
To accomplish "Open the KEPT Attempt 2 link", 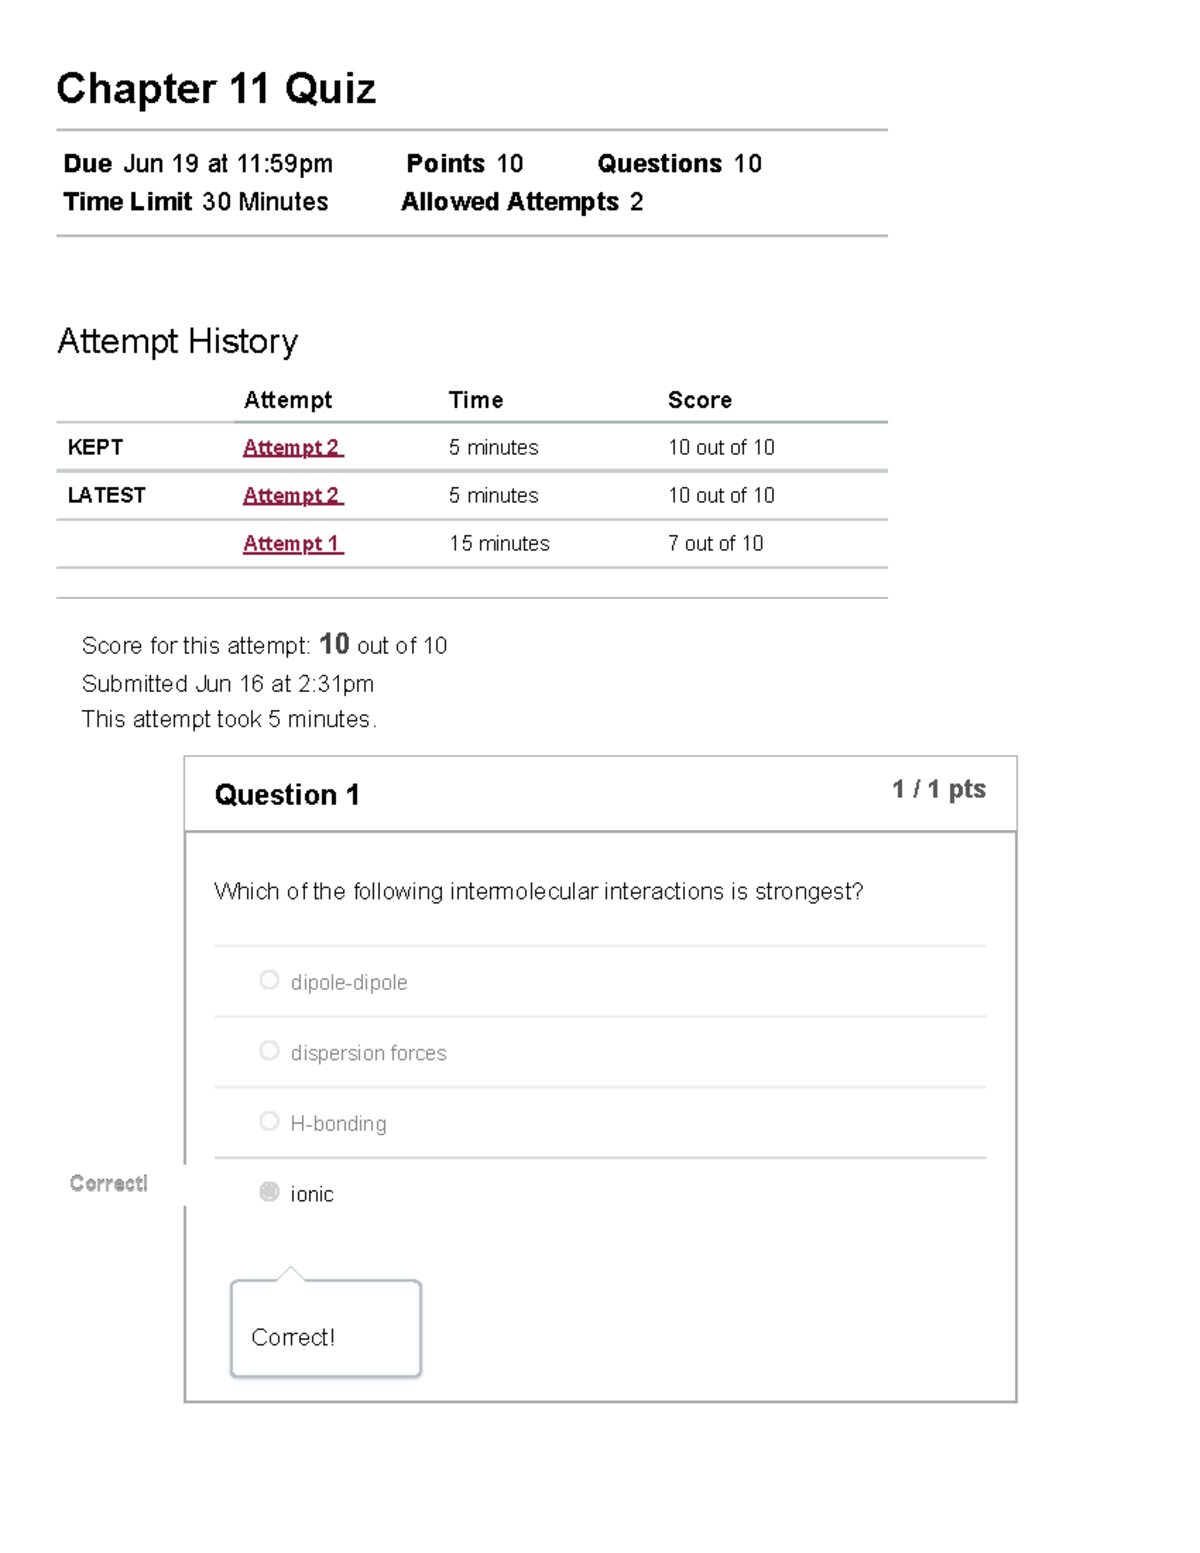I will pos(291,447).
